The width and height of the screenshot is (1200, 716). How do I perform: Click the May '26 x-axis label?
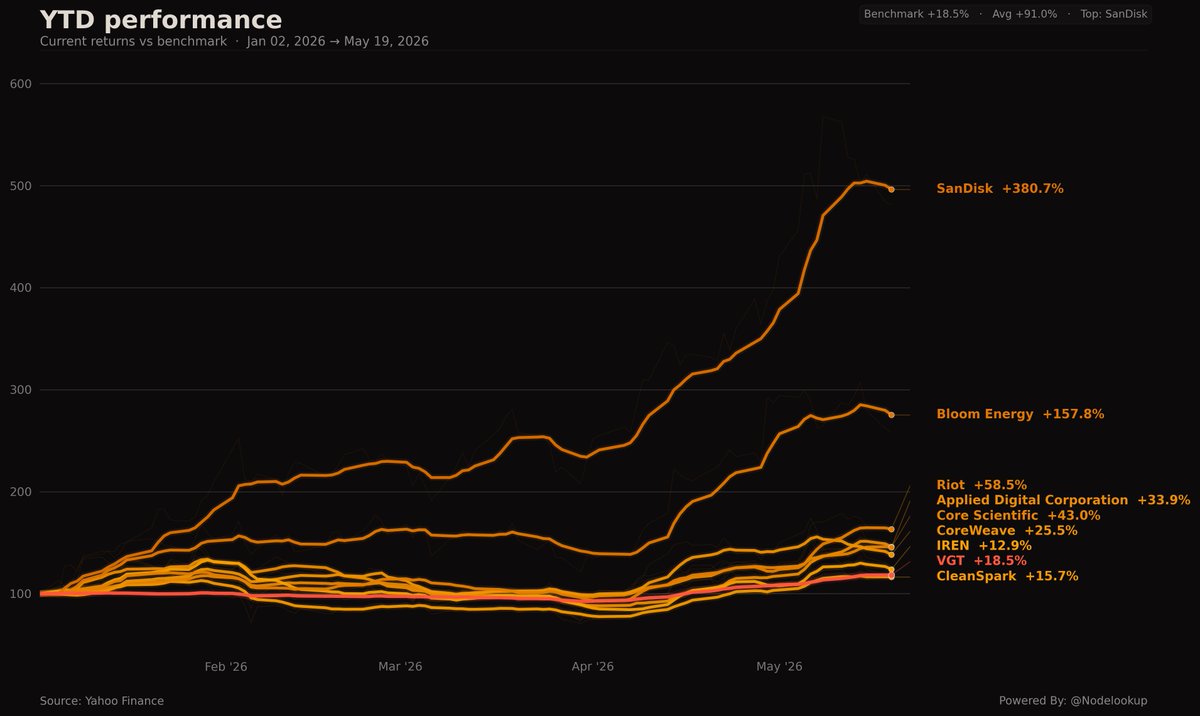pyautogui.click(x=779, y=666)
